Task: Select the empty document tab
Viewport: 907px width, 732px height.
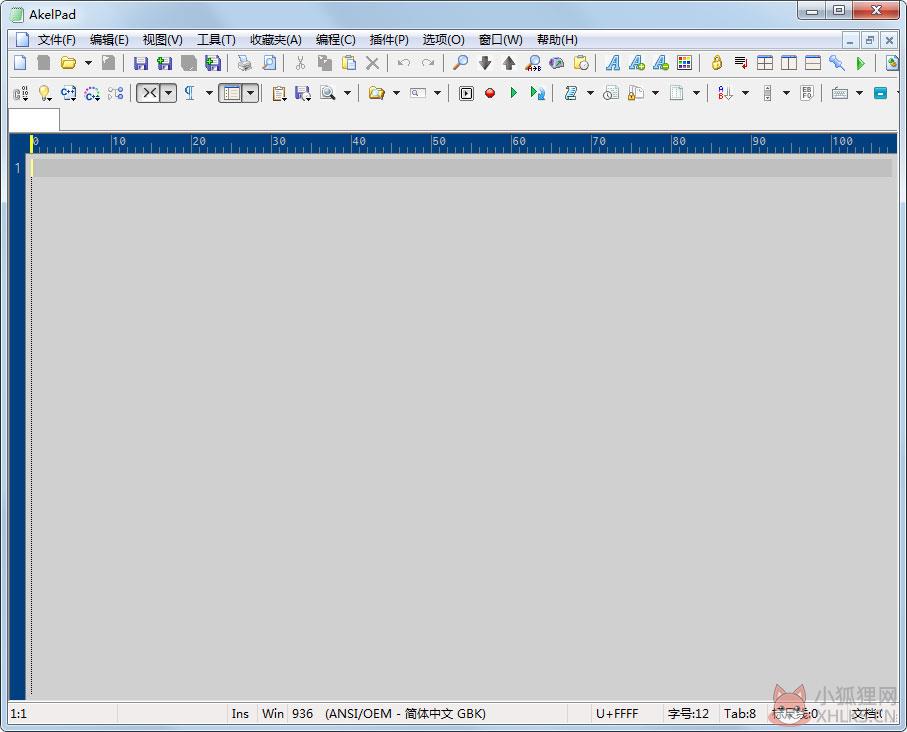Action: coord(34,120)
